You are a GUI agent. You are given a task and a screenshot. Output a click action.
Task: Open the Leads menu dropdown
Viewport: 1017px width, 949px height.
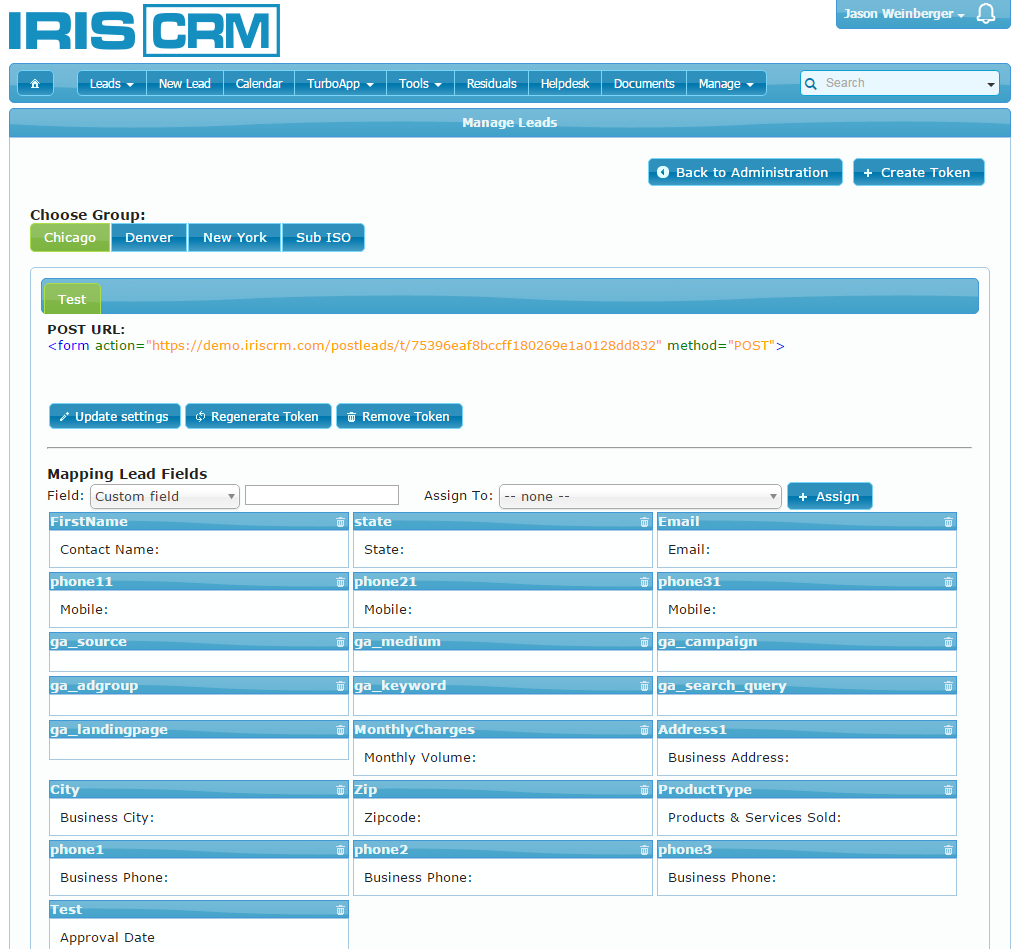click(111, 84)
